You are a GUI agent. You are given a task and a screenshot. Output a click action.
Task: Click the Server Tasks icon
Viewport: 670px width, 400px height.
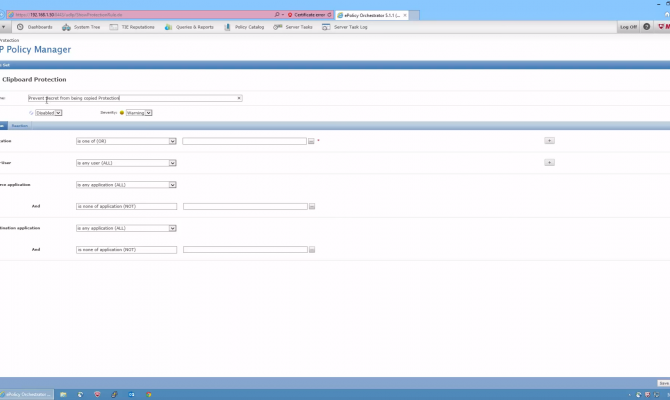[278, 27]
